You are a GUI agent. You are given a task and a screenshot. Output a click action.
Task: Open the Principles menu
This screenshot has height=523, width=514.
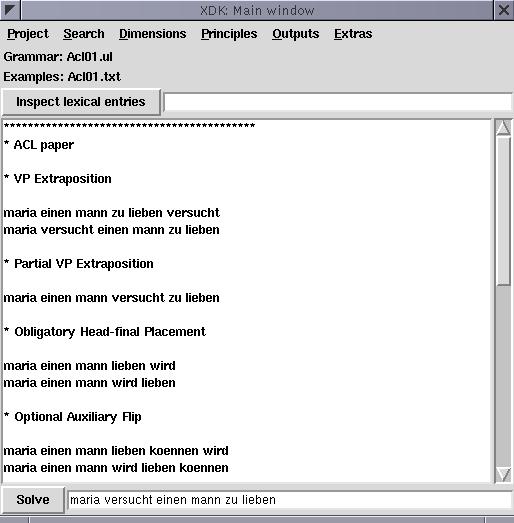229,34
